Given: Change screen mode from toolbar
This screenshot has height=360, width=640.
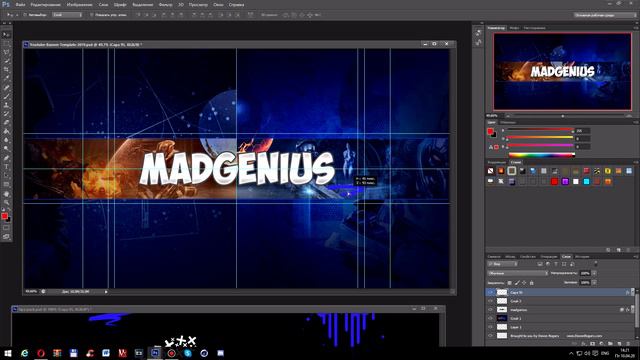Looking at the screenshot, I should tap(6, 236).
